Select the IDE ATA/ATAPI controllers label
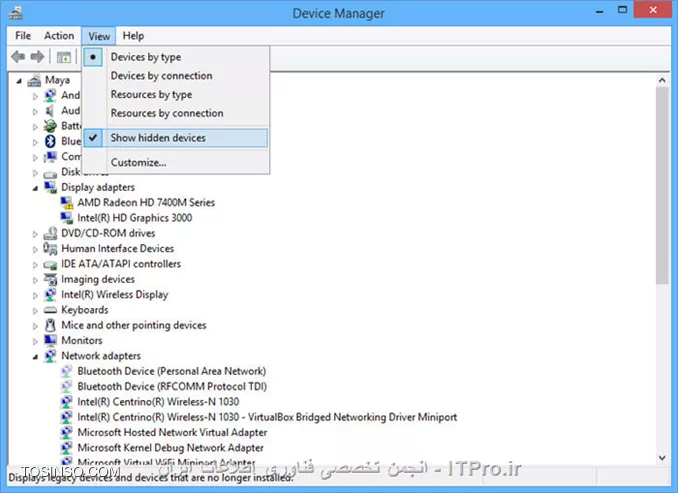The height and width of the screenshot is (493, 678). tap(121, 264)
